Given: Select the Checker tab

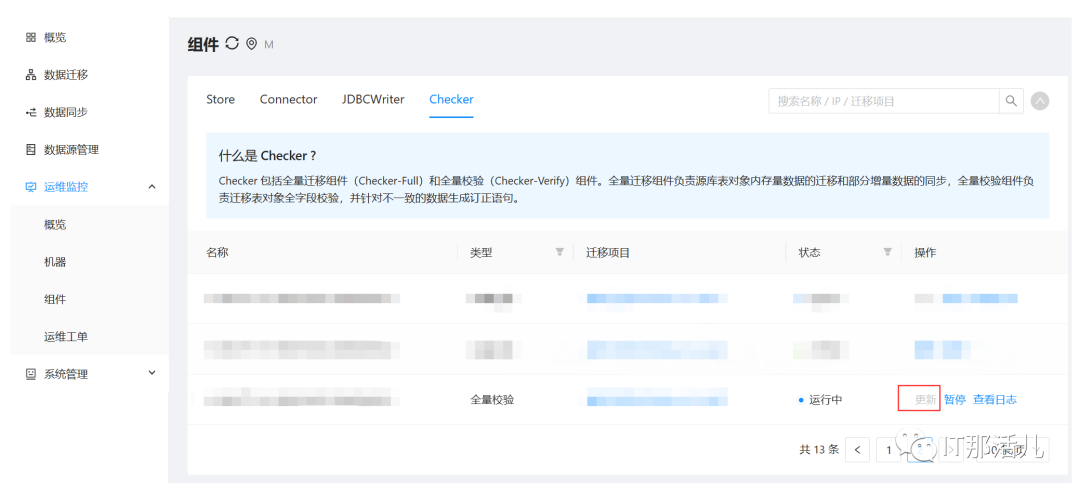Looking at the screenshot, I should (451, 99).
